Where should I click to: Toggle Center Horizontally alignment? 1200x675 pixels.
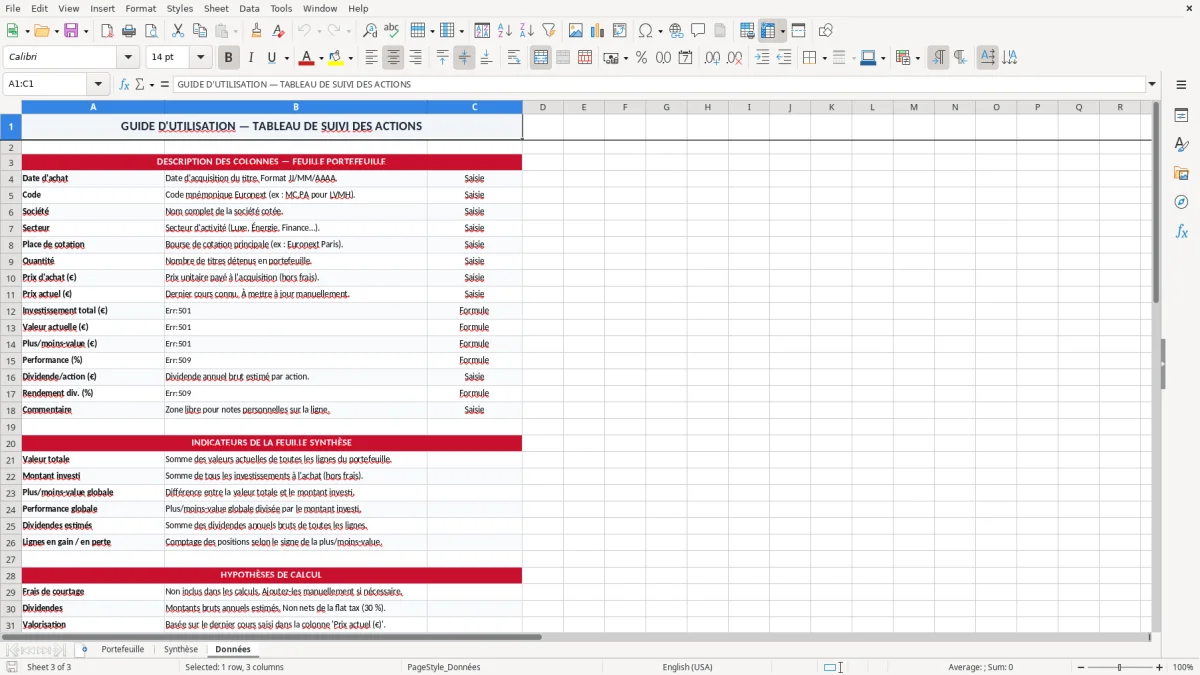coord(393,58)
